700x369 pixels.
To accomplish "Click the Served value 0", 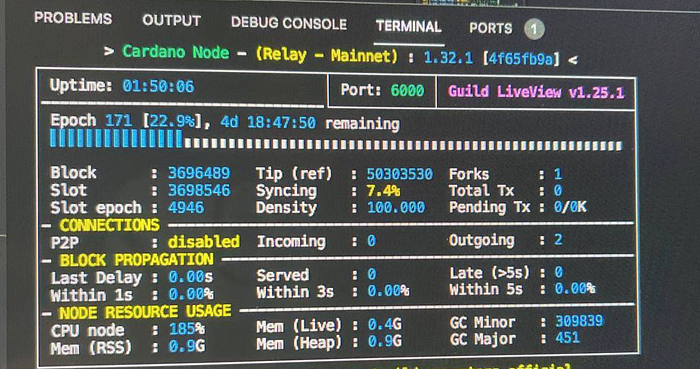I will [x=371, y=274].
